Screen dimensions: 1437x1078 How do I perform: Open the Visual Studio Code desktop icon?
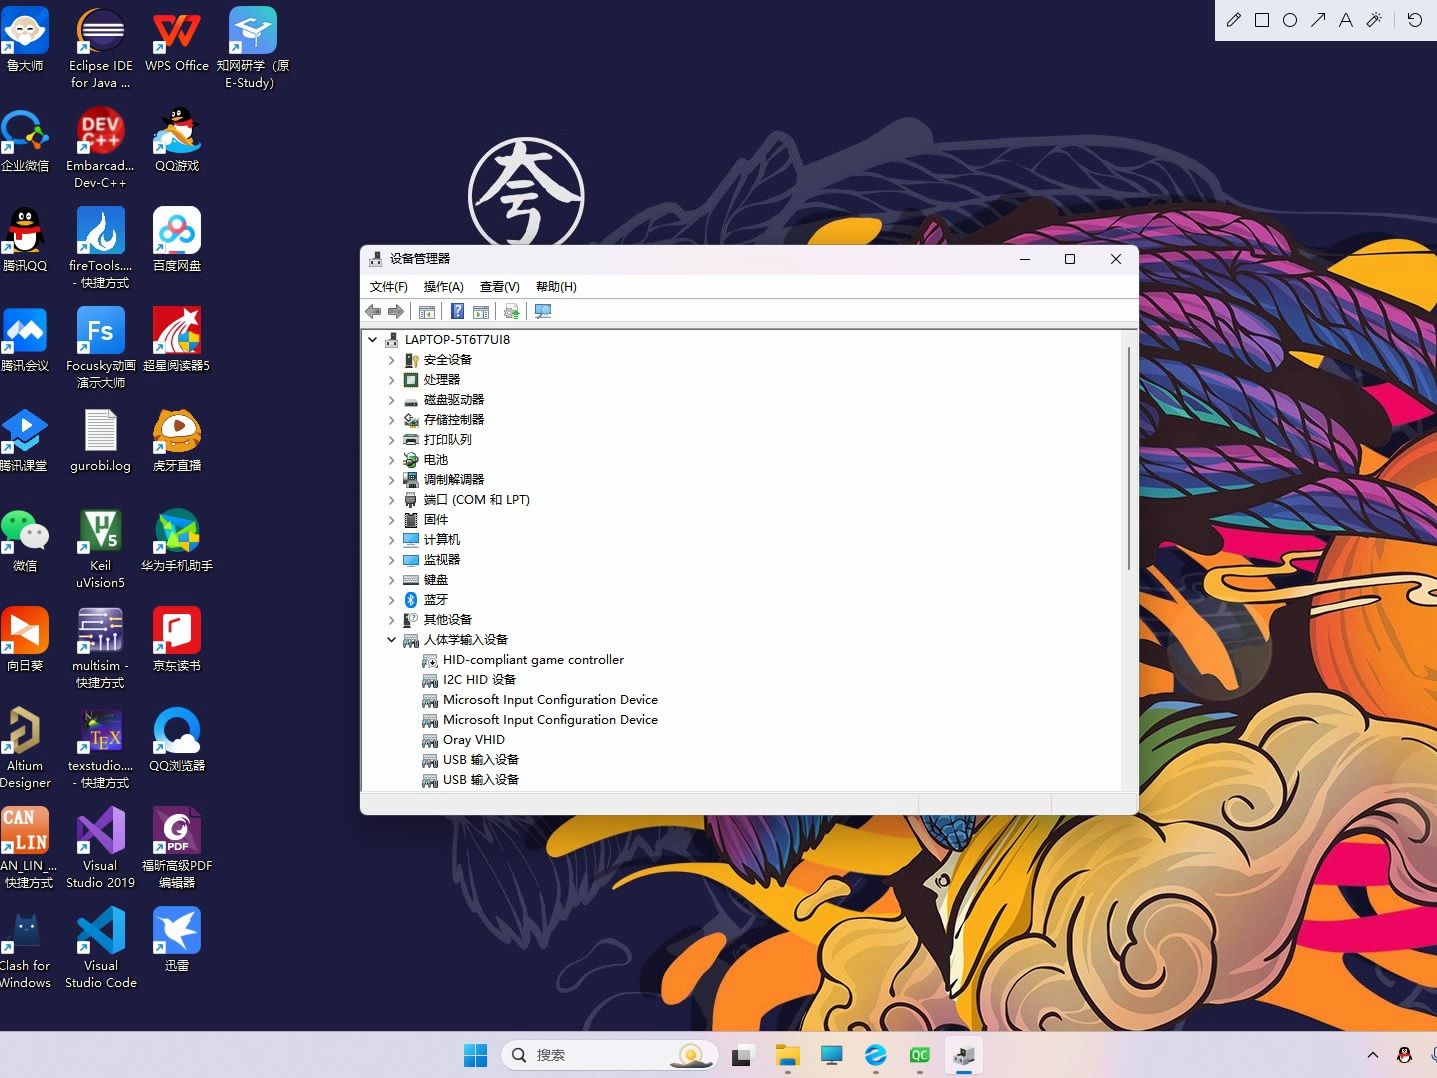100,948
